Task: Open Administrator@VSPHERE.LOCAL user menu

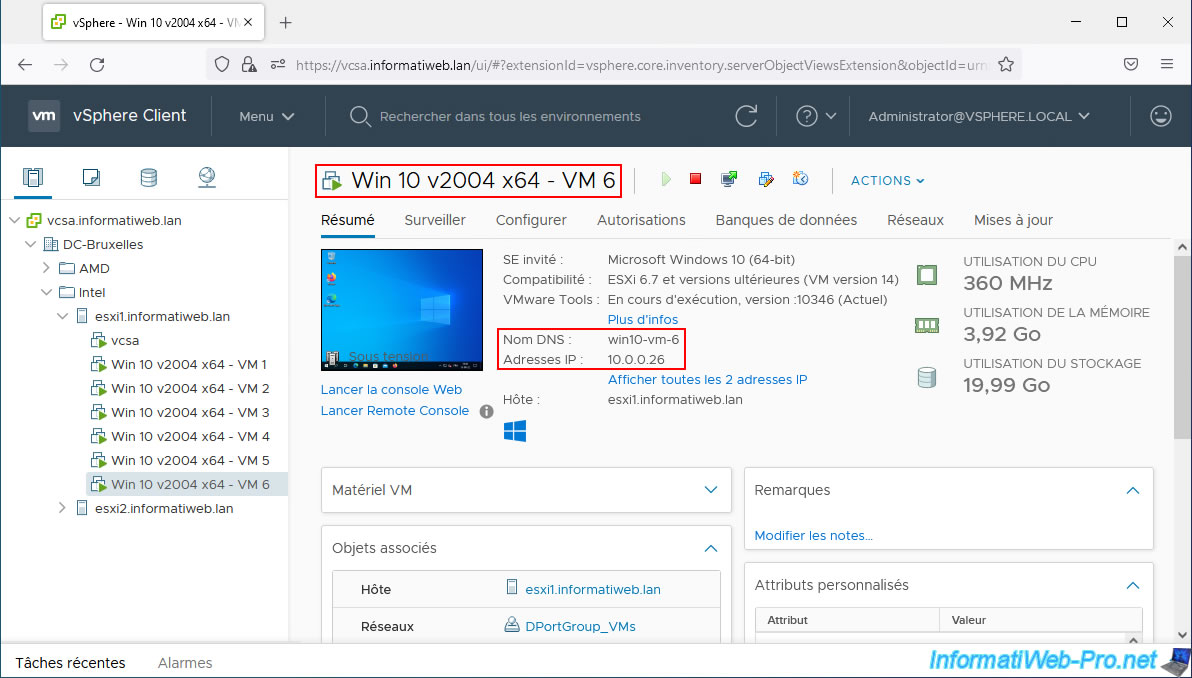Action: 979,116
